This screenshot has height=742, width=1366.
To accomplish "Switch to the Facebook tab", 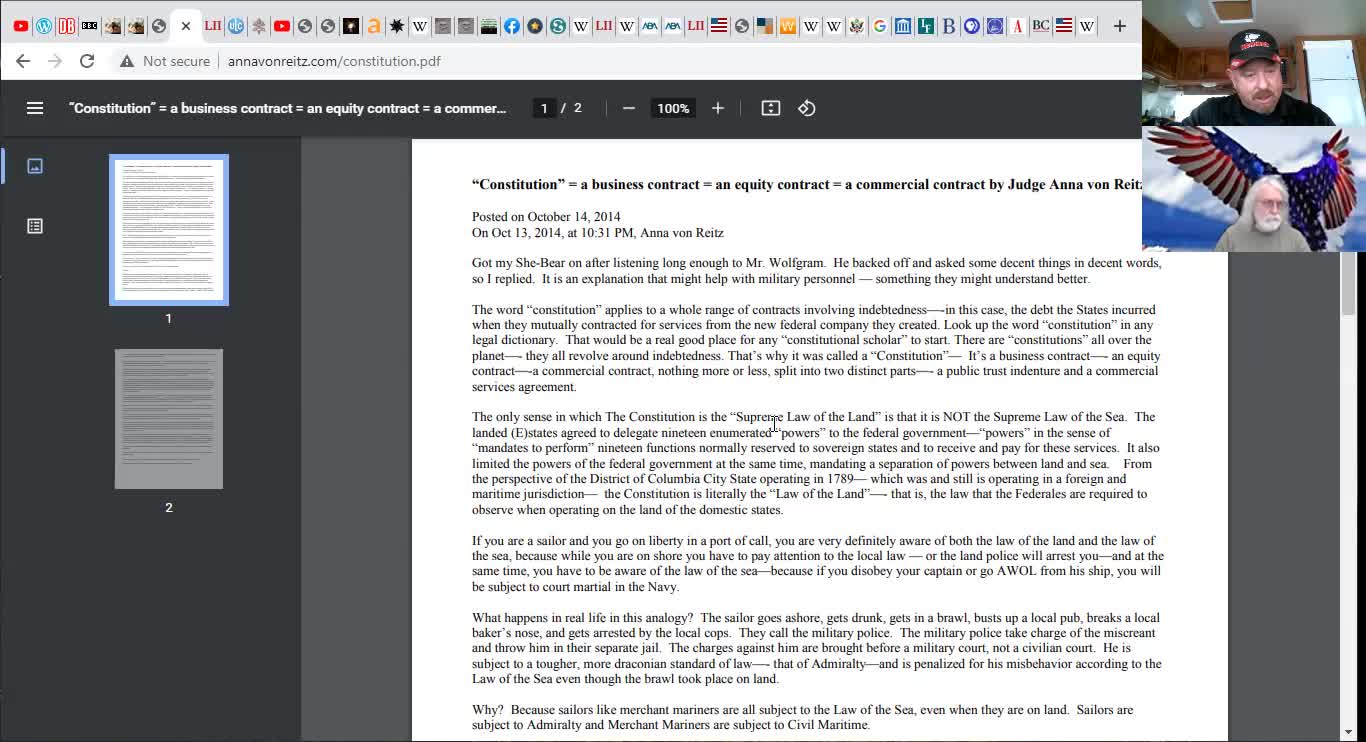I will point(512,26).
